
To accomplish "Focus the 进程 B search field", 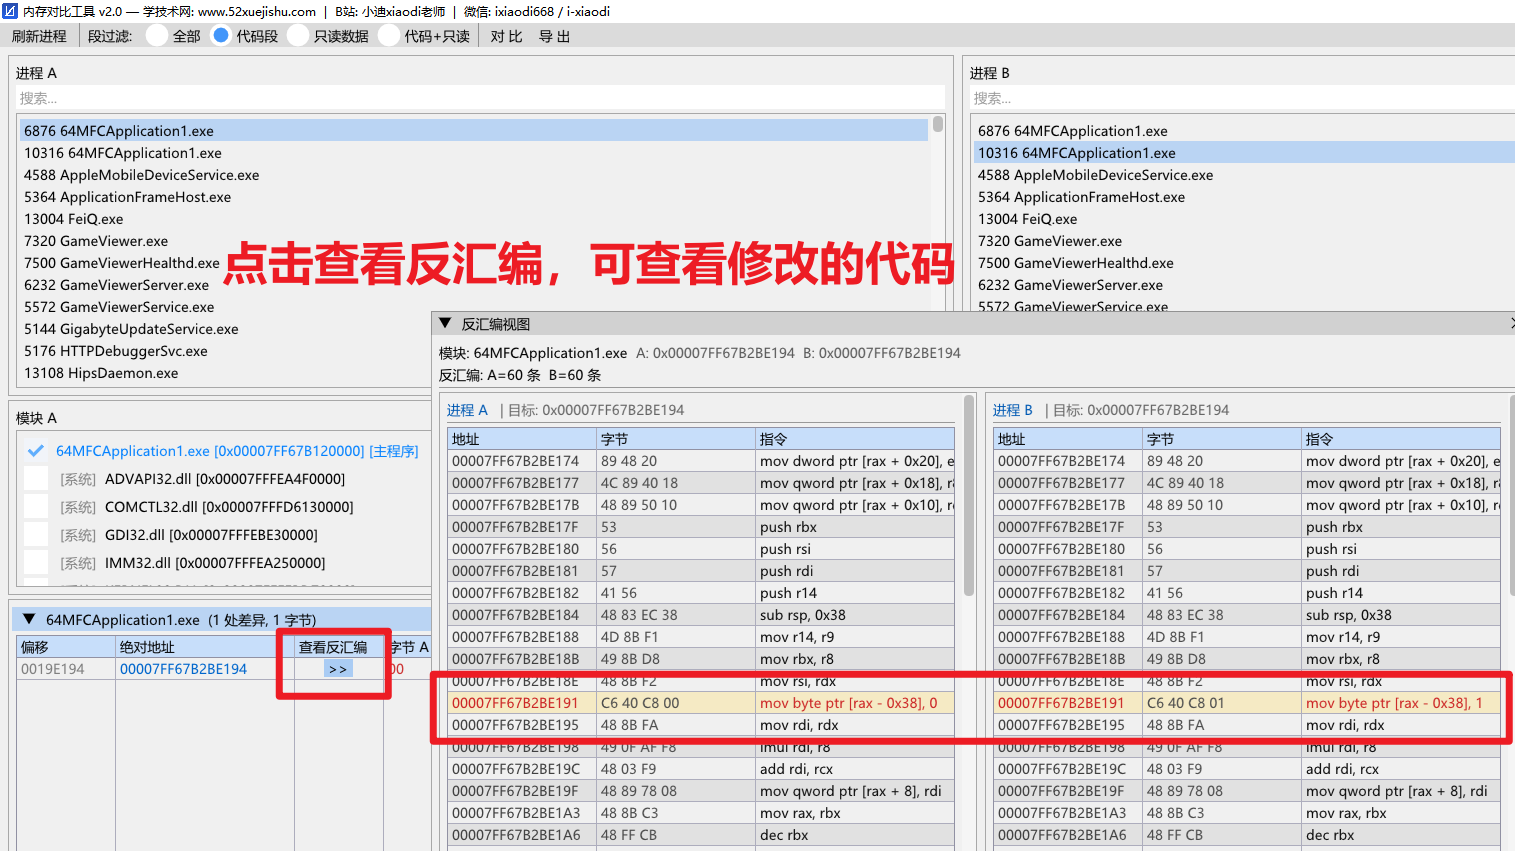I will [1242, 98].
